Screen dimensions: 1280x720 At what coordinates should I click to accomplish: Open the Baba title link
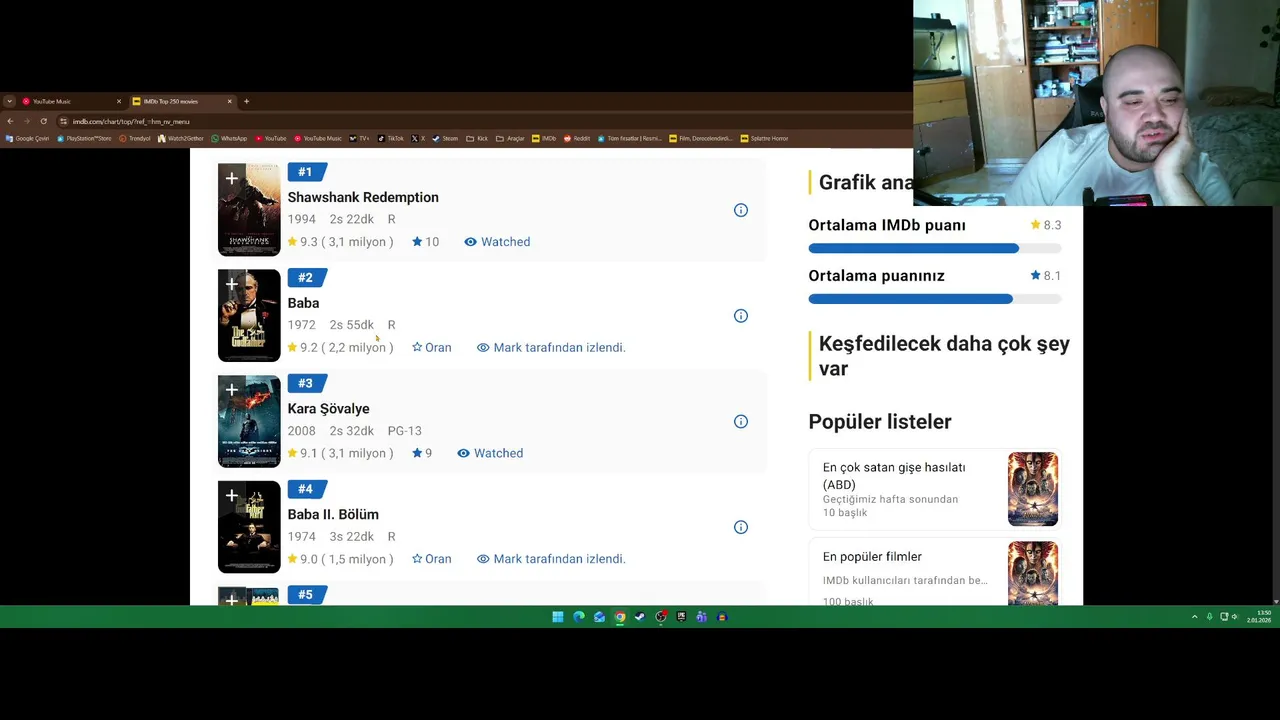point(303,303)
